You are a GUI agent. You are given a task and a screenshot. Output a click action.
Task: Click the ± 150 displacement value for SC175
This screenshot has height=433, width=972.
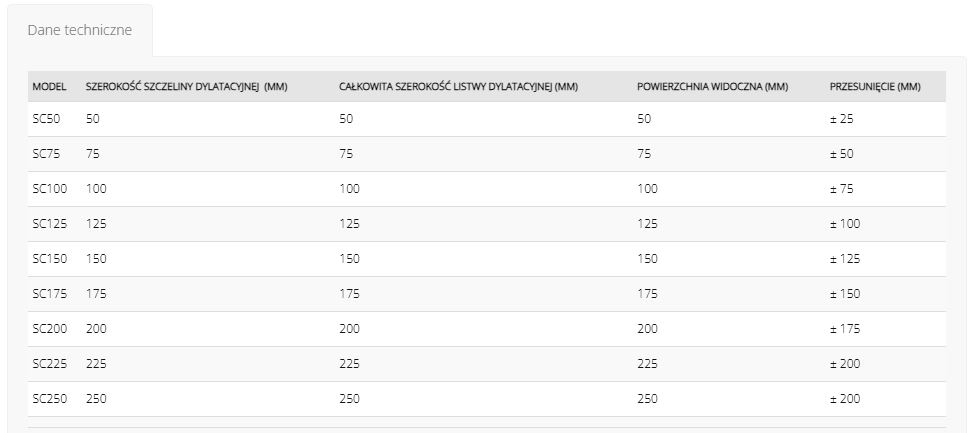point(845,294)
